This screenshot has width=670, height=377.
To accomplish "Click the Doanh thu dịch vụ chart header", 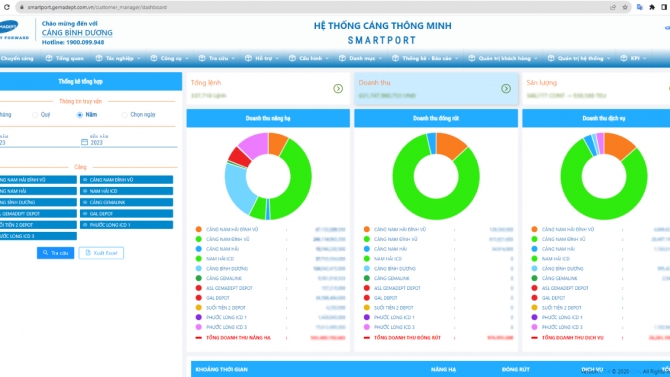I will coord(596,118).
